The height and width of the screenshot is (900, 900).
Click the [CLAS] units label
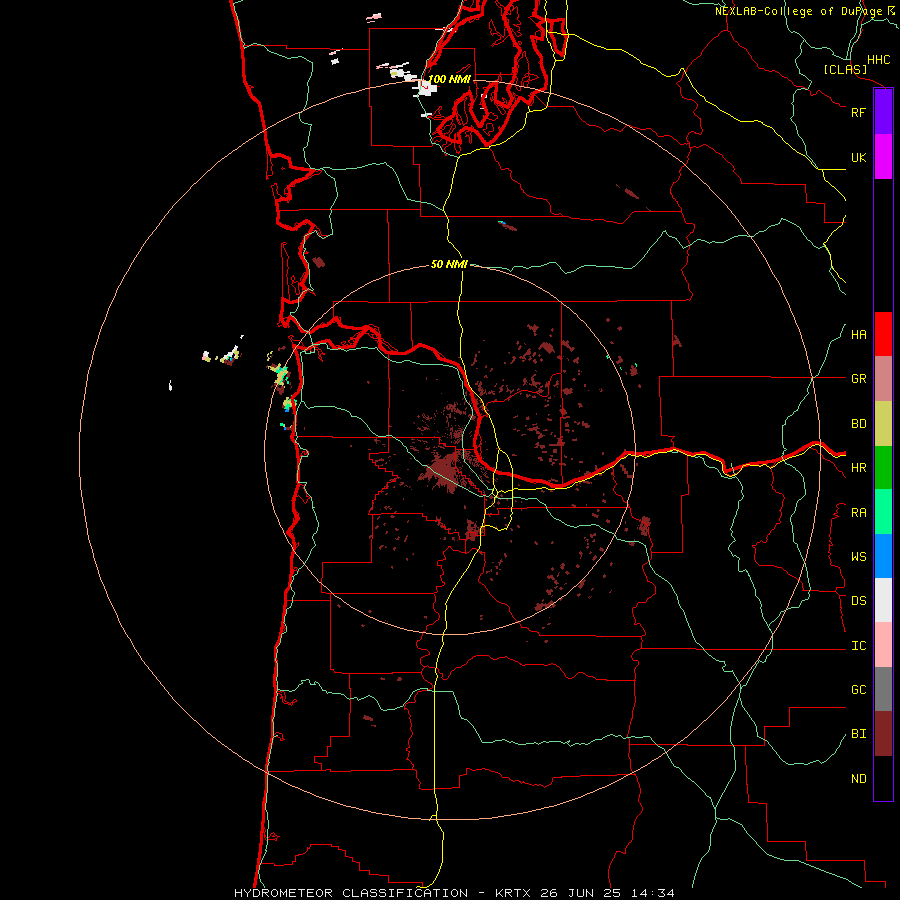(x=845, y=69)
